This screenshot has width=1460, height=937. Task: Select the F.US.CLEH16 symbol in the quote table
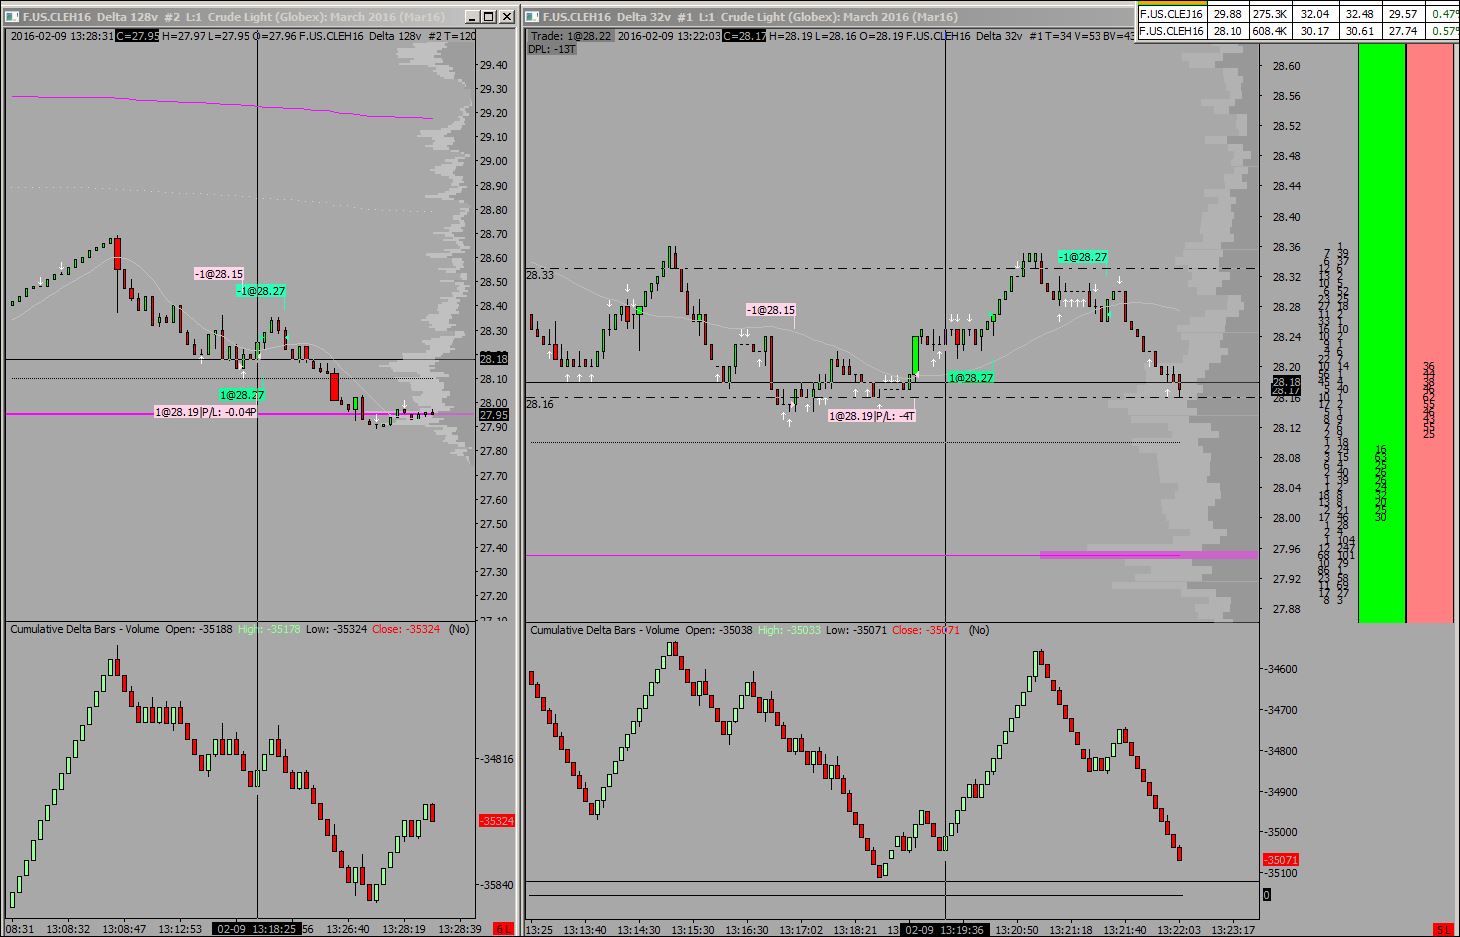coord(1171,31)
